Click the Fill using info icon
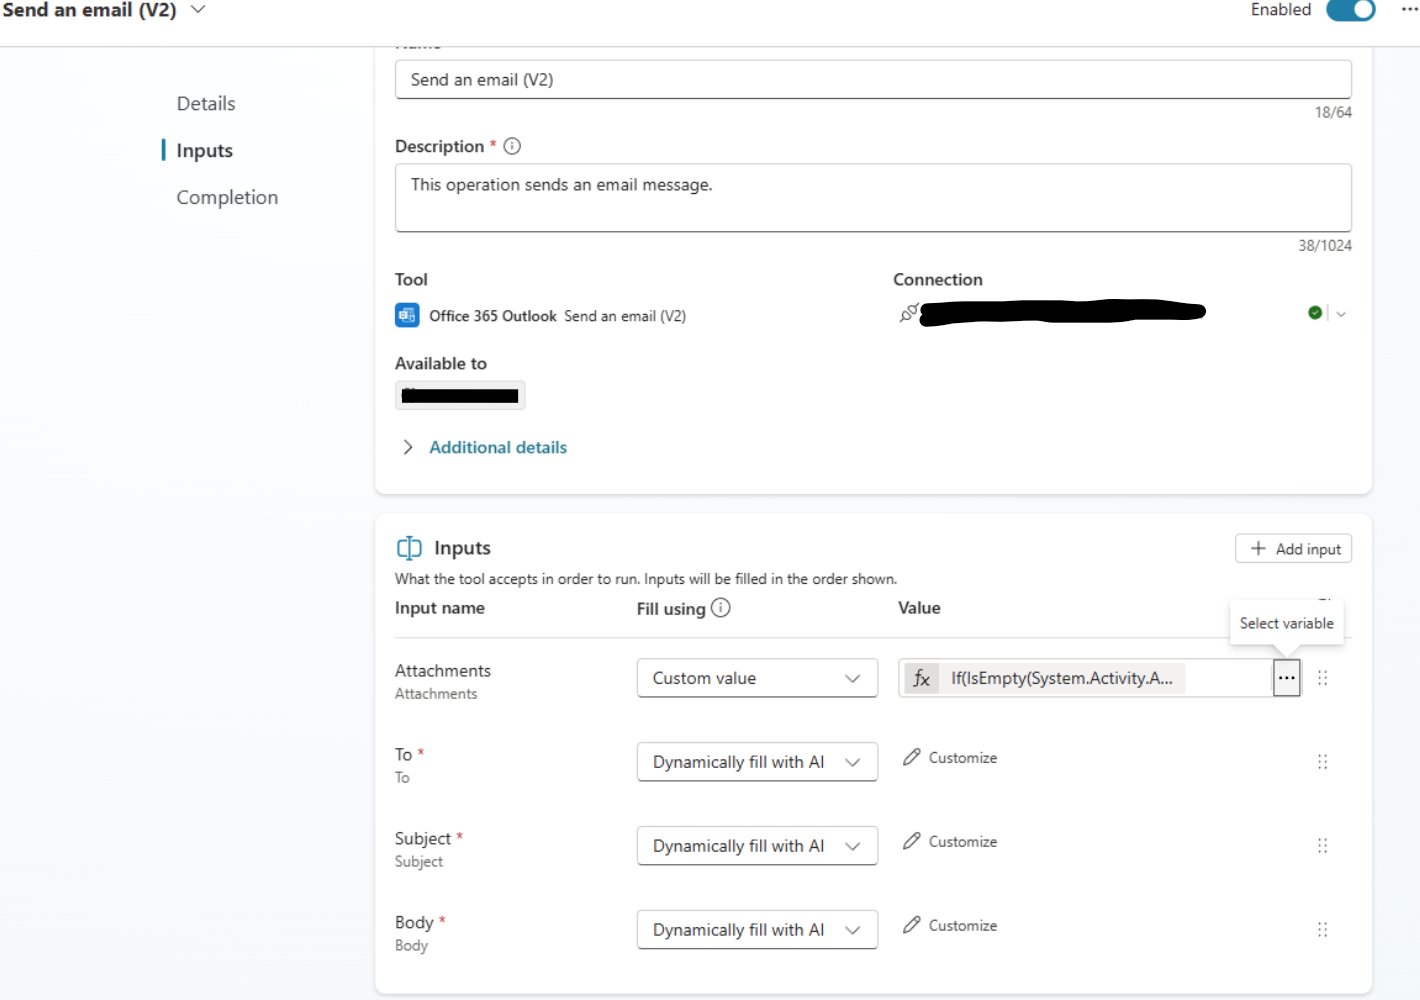 720,608
